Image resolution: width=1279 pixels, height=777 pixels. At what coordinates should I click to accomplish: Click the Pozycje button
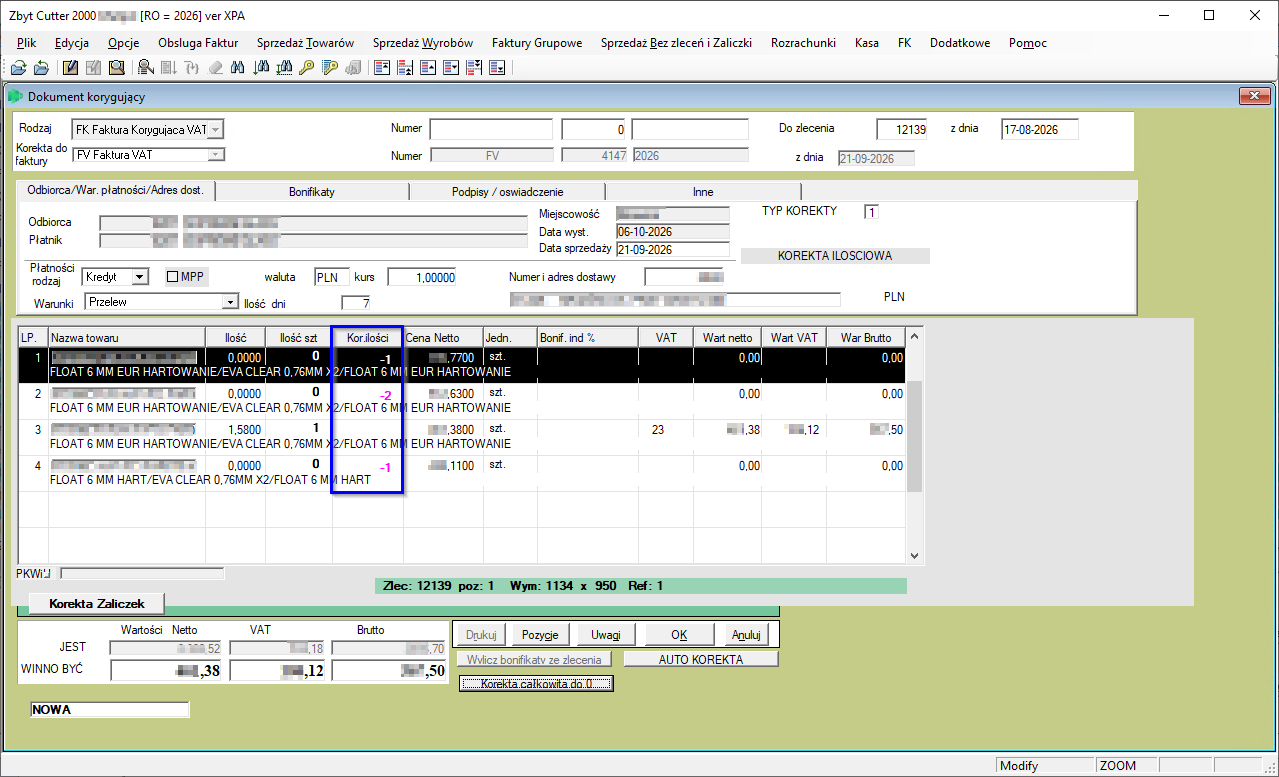click(541, 634)
